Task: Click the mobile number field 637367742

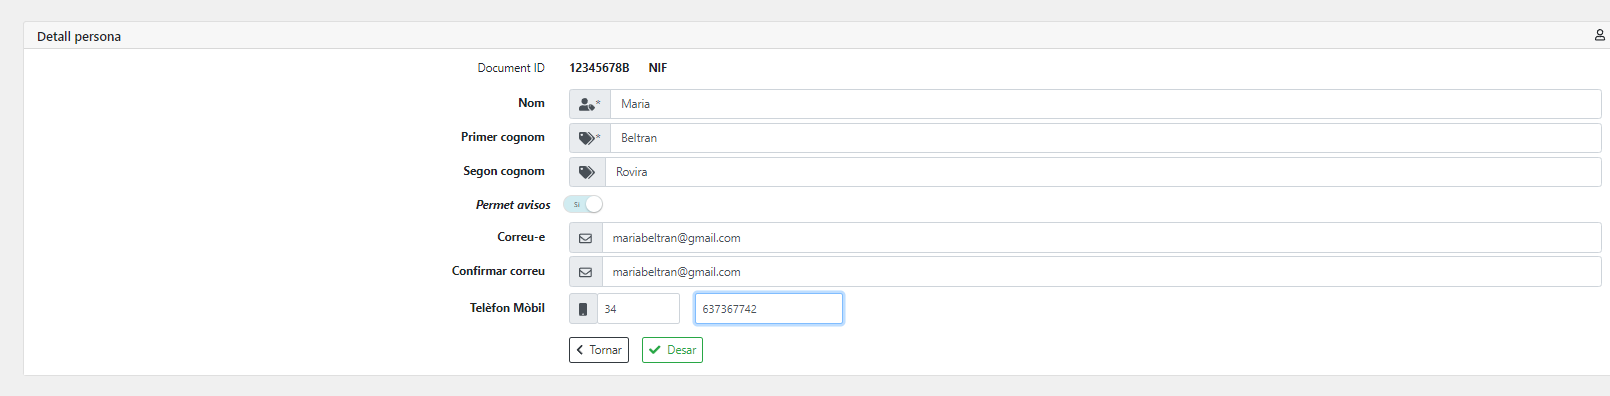Action: (x=769, y=309)
